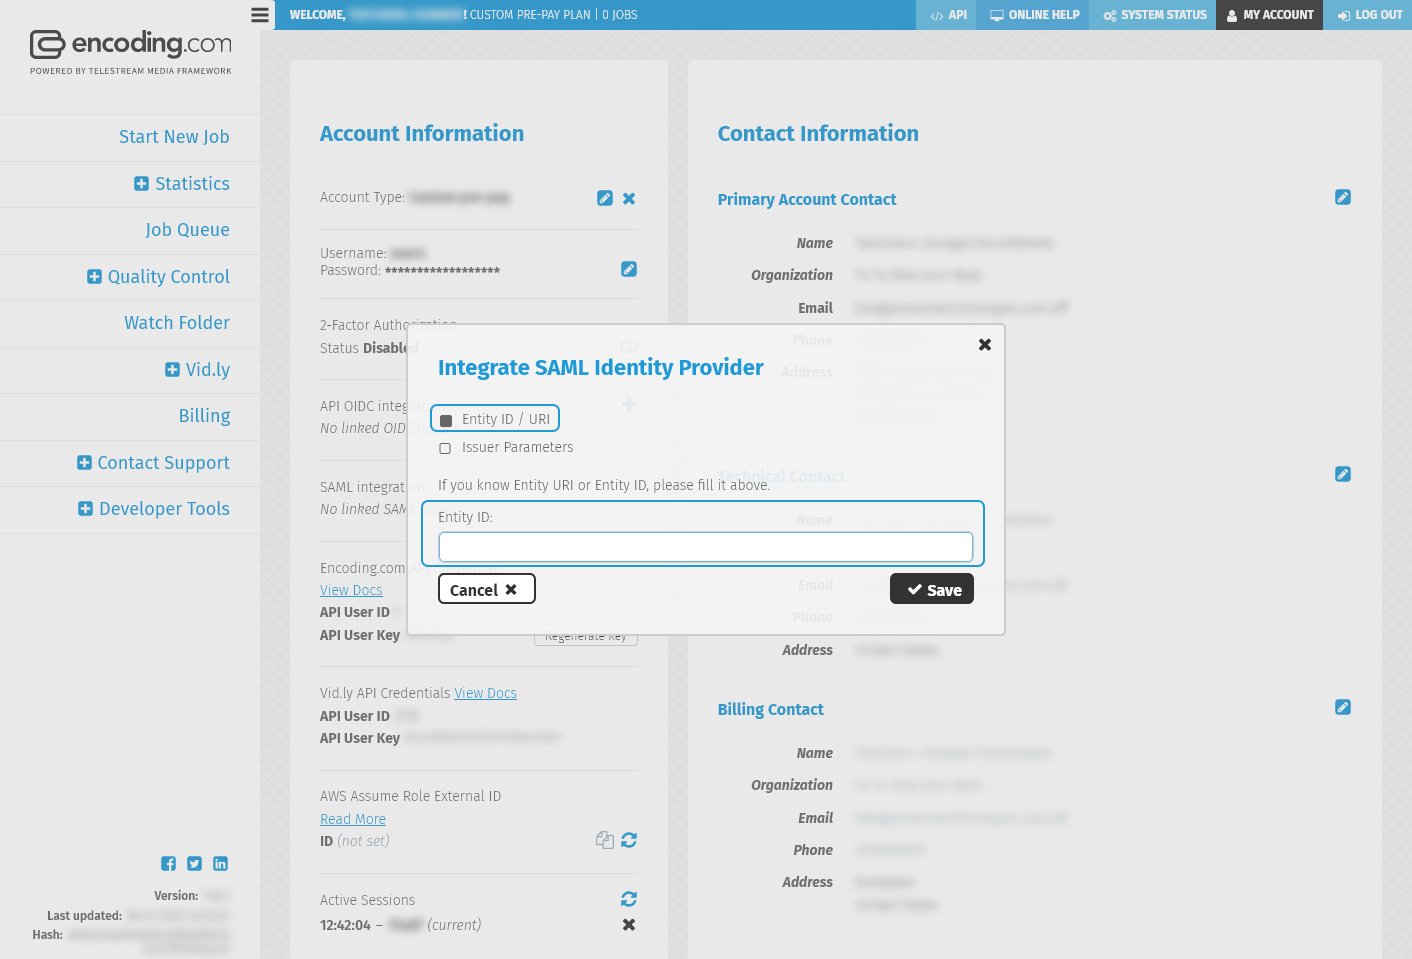The width and height of the screenshot is (1412, 959).
Task: Copy the AWS External ID icon
Action: (605, 840)
